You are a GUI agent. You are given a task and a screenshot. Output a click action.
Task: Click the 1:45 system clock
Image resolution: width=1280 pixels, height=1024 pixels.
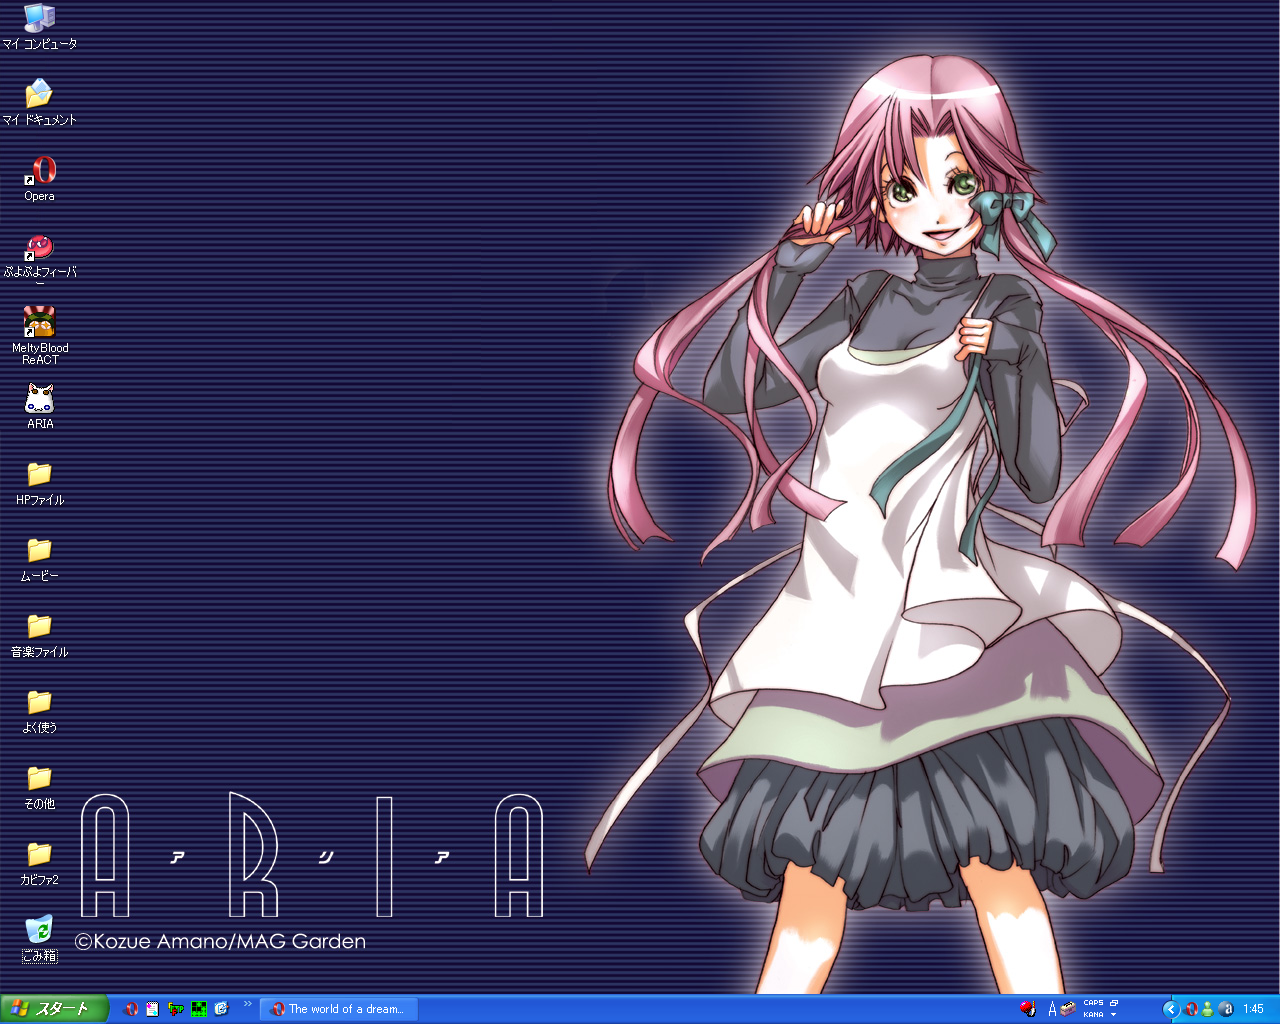pos(1254,1009)
